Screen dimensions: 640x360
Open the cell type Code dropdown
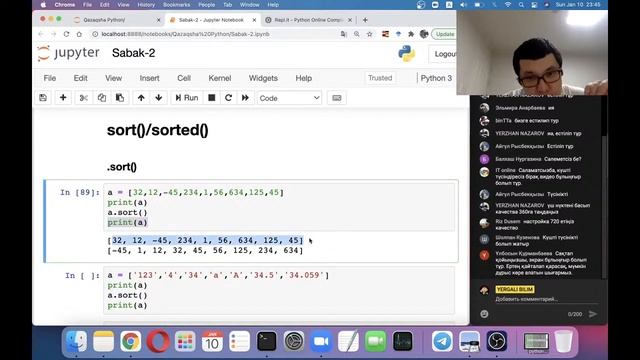point(289,98)
